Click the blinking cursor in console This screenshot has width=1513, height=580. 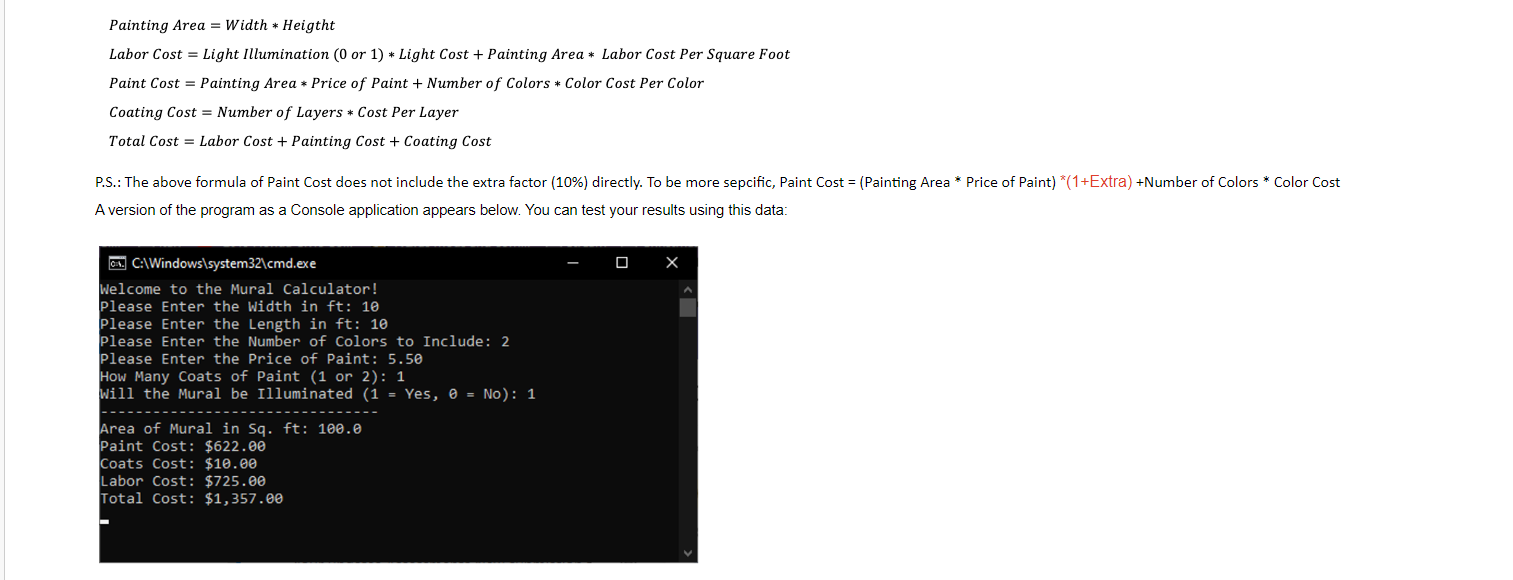coord(104,521)
